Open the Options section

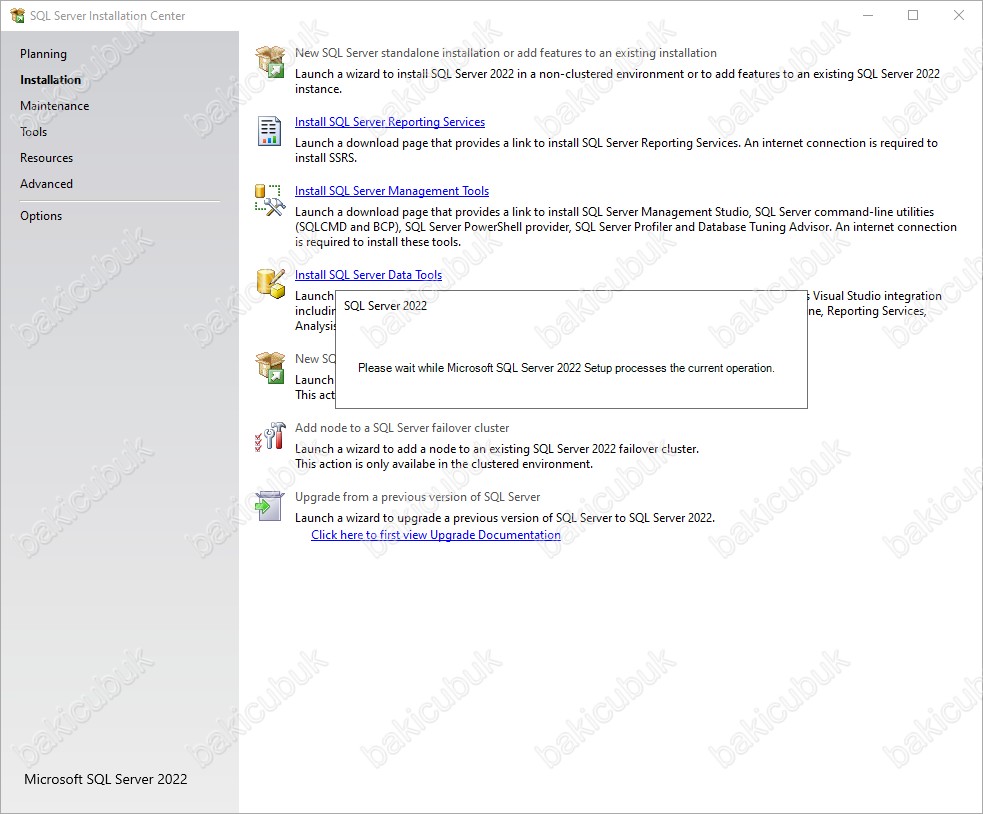tap(41, 216)
